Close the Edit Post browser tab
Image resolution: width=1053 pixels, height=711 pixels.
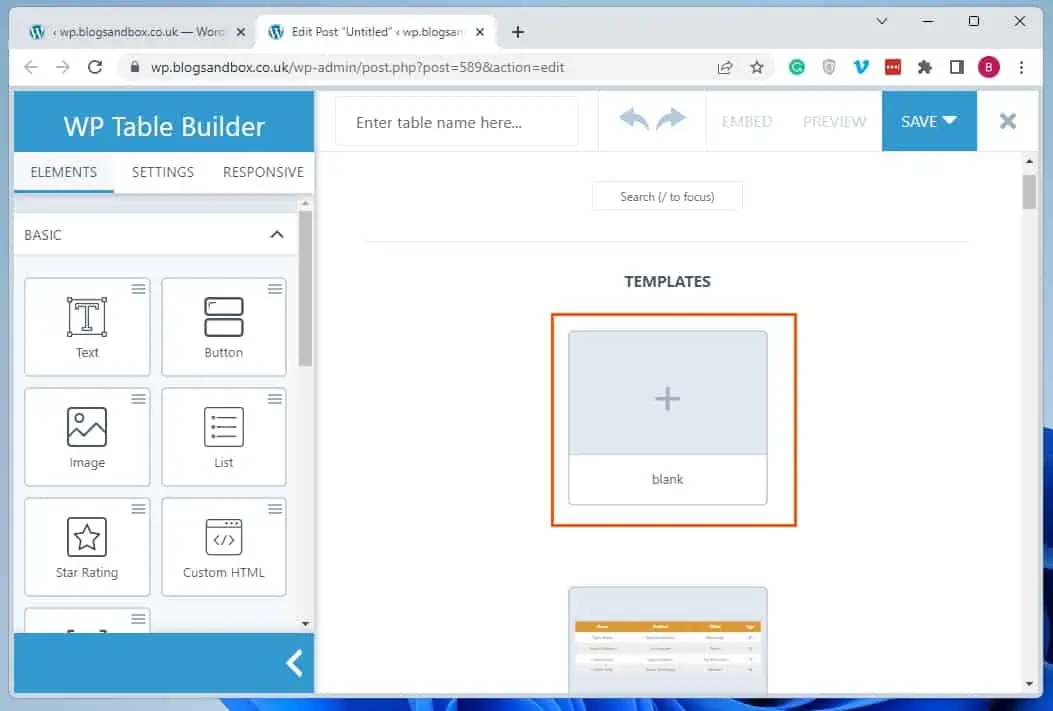(479, 32)
